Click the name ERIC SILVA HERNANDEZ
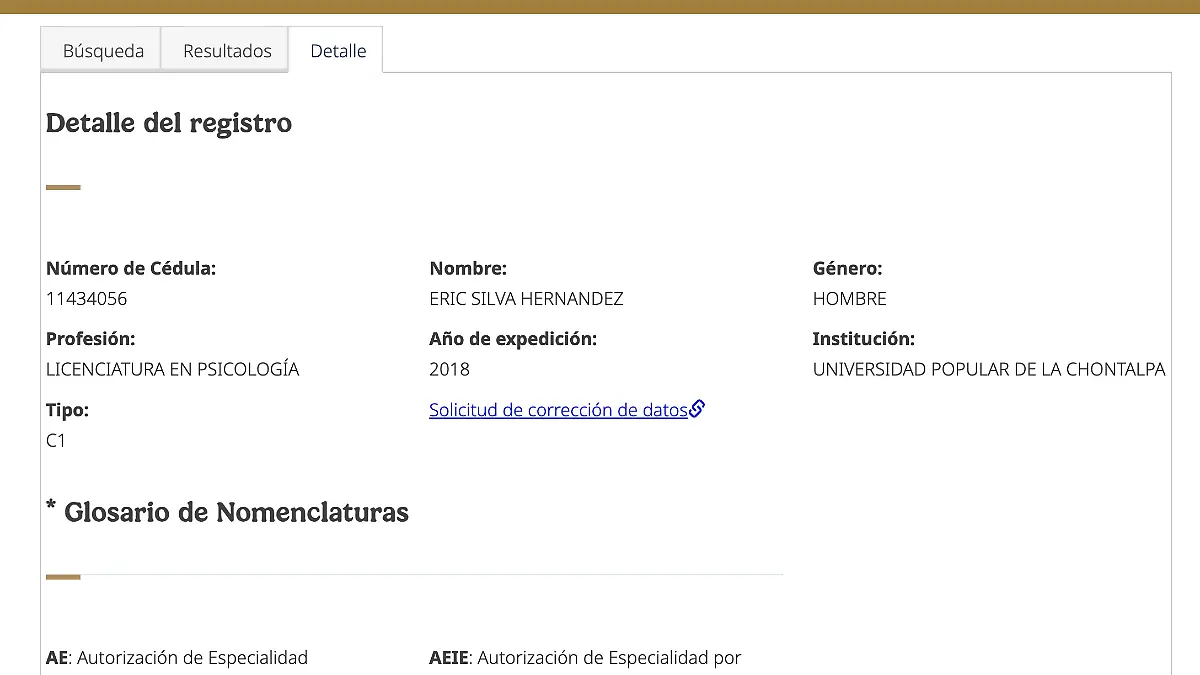The image size is (1200, 675). [x=526, y=299]
